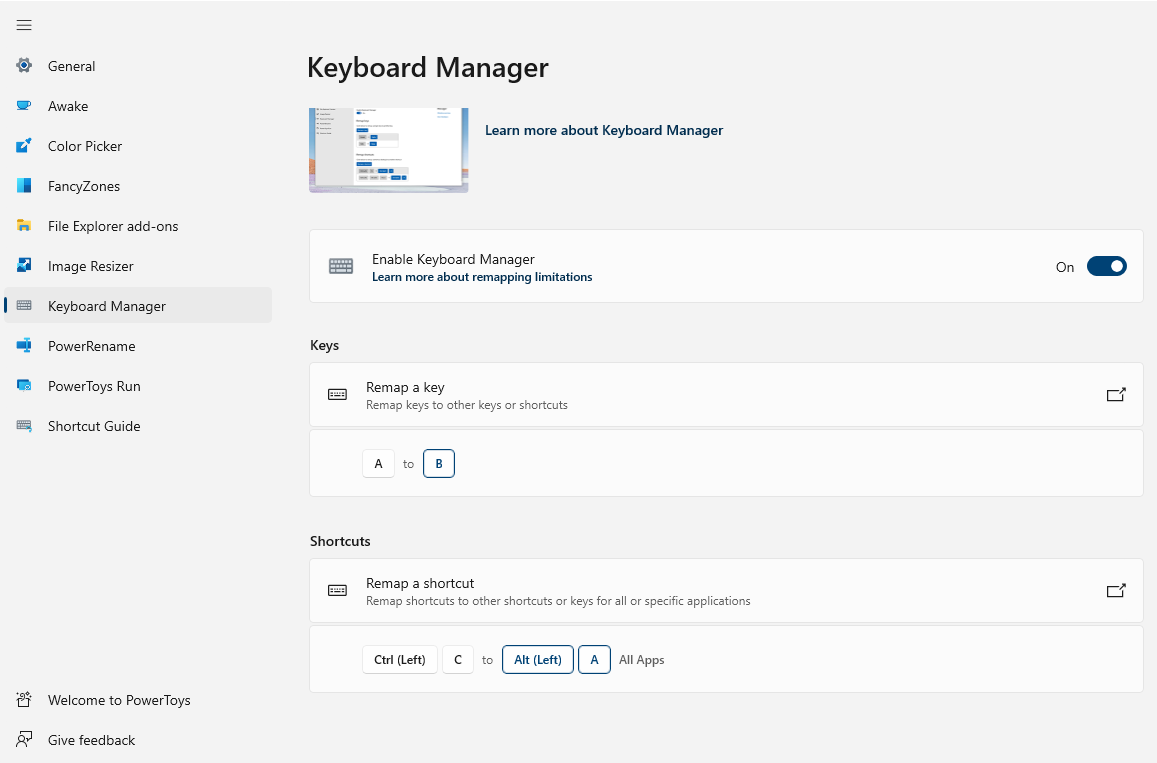
Task: Select the FancyZones sidebar icon
Action: 24,186
